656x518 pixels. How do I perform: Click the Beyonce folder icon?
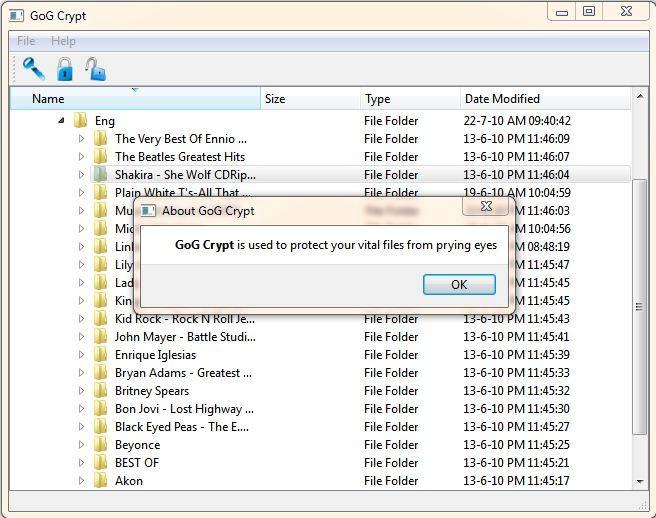click(100, 445)
